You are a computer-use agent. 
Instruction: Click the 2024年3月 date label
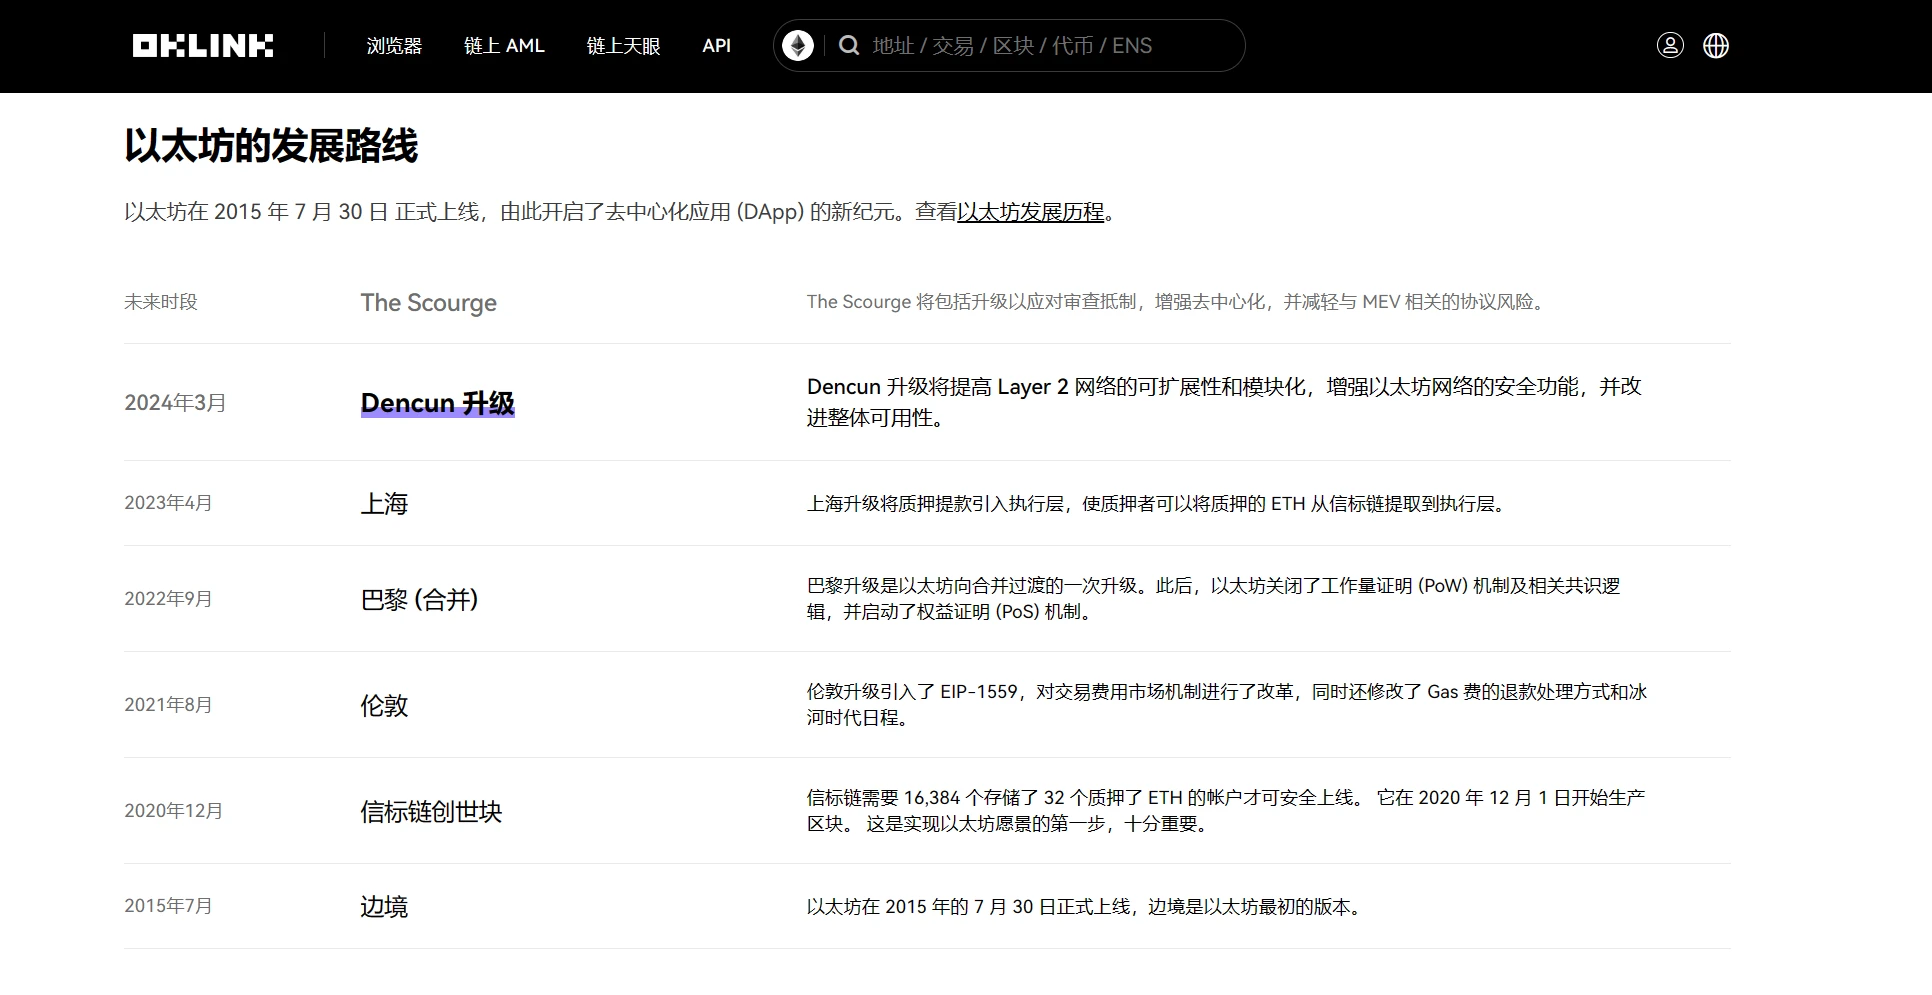[175, 402]
